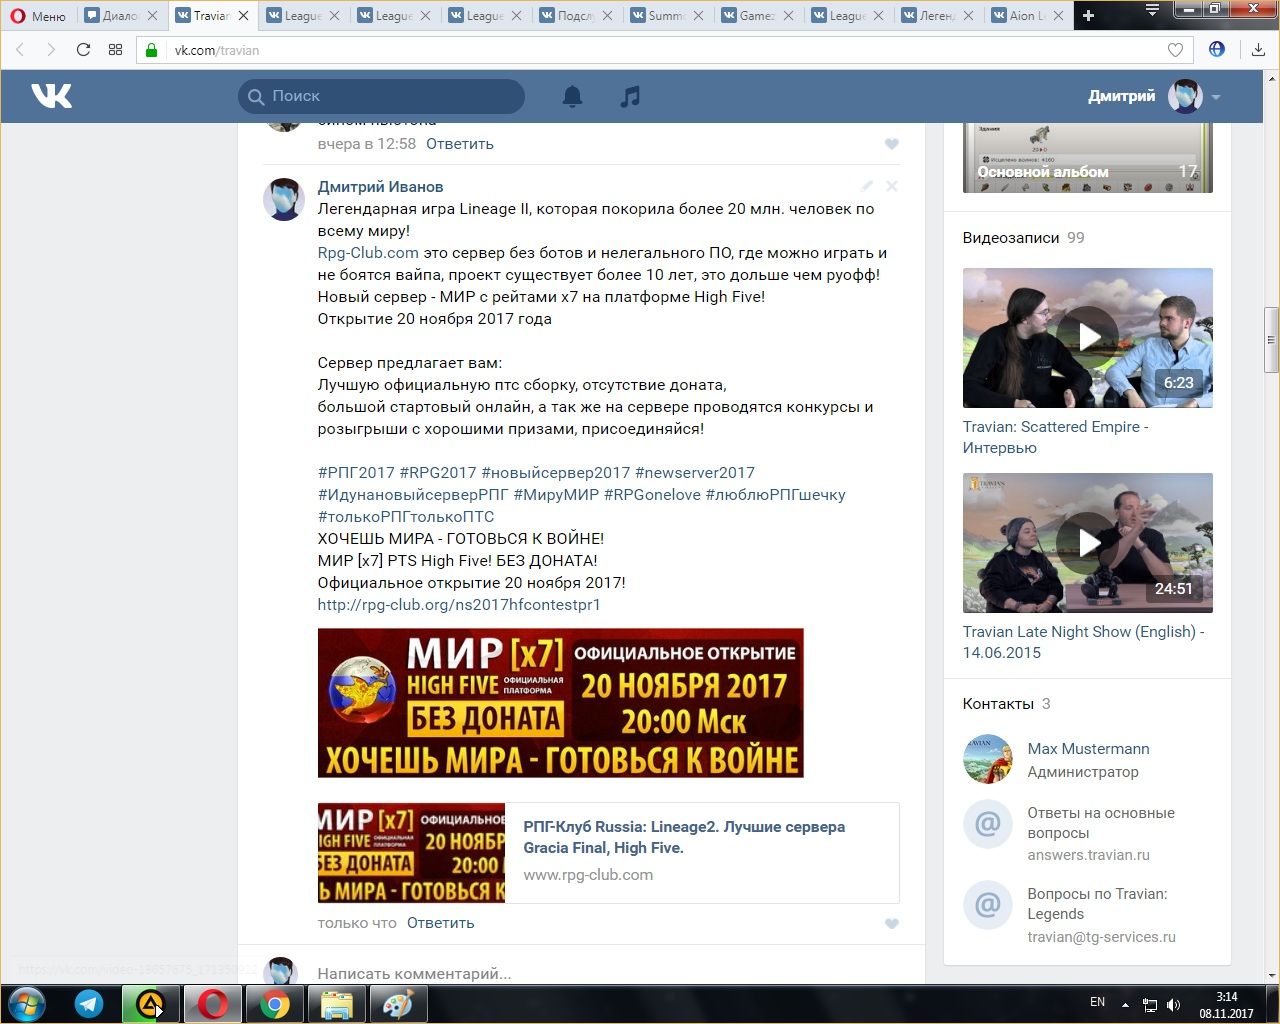The height and width of the screenshot is (1024, 1280).
Task: Close the Travian tab
Action: tap(243, 16)
